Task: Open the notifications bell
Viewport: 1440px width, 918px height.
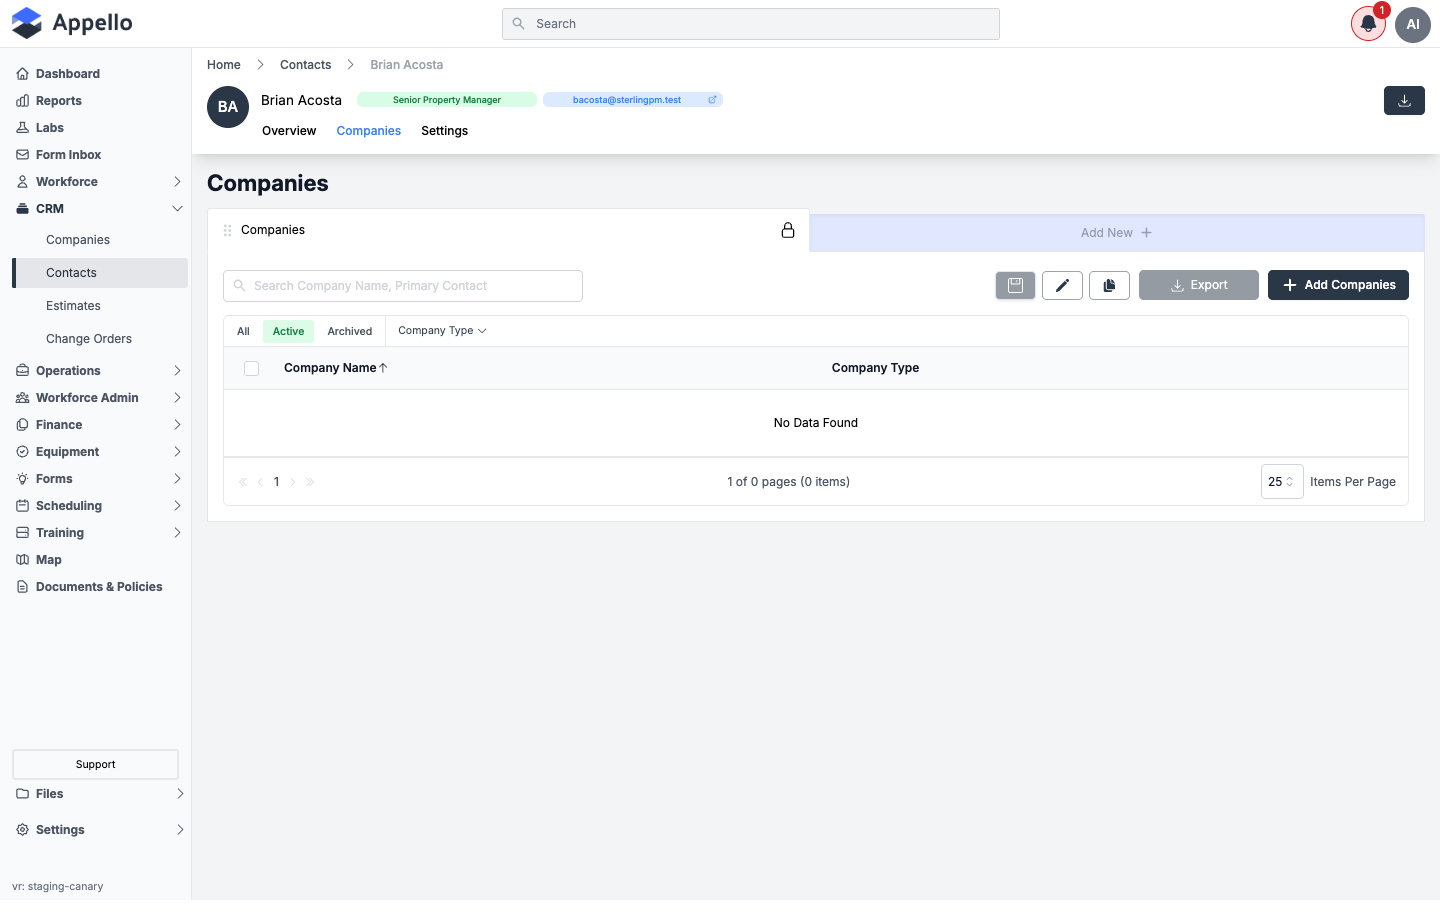Action: 1368,24
